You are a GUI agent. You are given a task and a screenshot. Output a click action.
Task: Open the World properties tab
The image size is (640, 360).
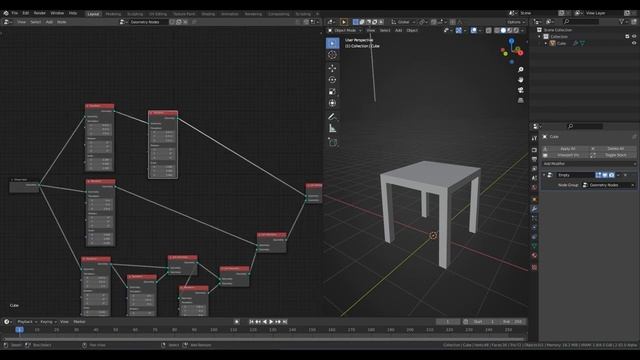tap(534, 187)
